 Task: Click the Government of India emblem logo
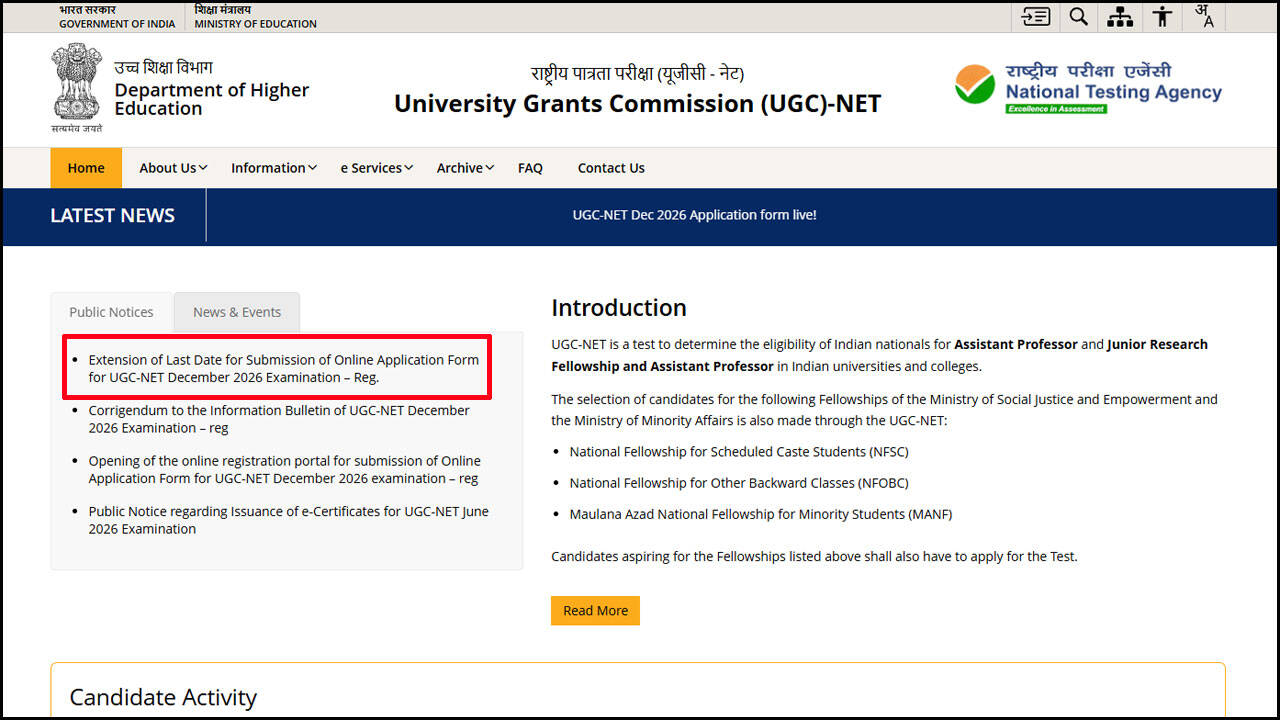pyautogui.click(x=76, y=88)
